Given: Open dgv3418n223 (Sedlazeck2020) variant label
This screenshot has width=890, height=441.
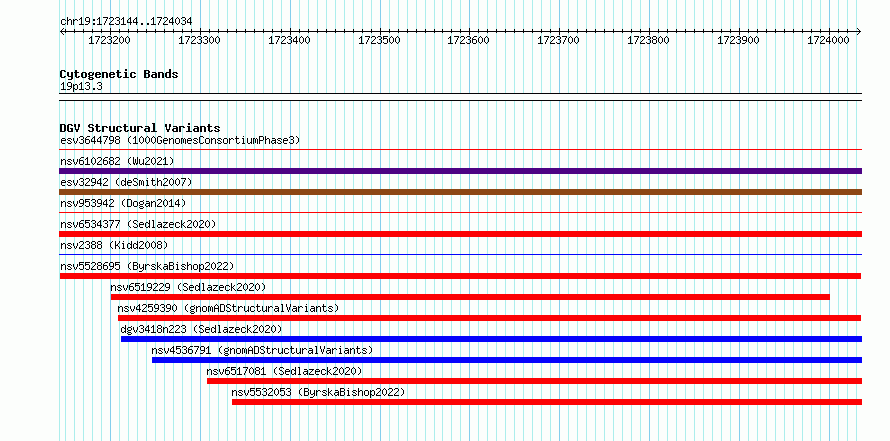Looking at the screenshot, I should tap(201, 329).
